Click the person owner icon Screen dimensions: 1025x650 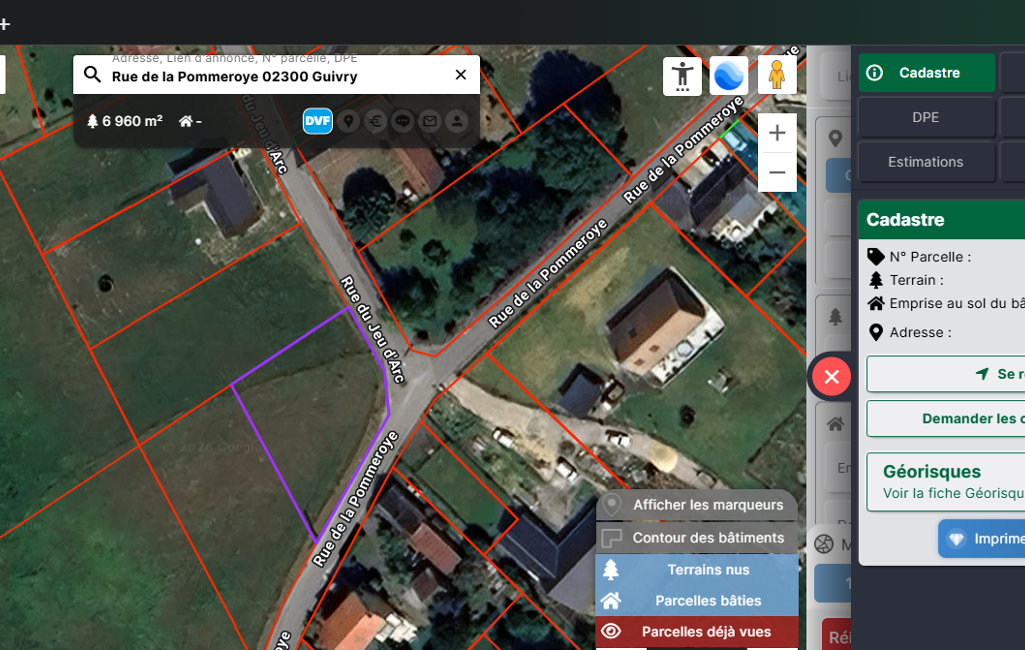(x=456, y=121)
